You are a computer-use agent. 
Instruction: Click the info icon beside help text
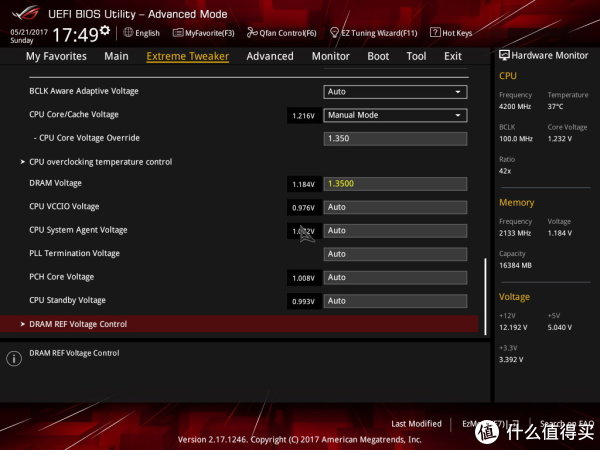14,359
